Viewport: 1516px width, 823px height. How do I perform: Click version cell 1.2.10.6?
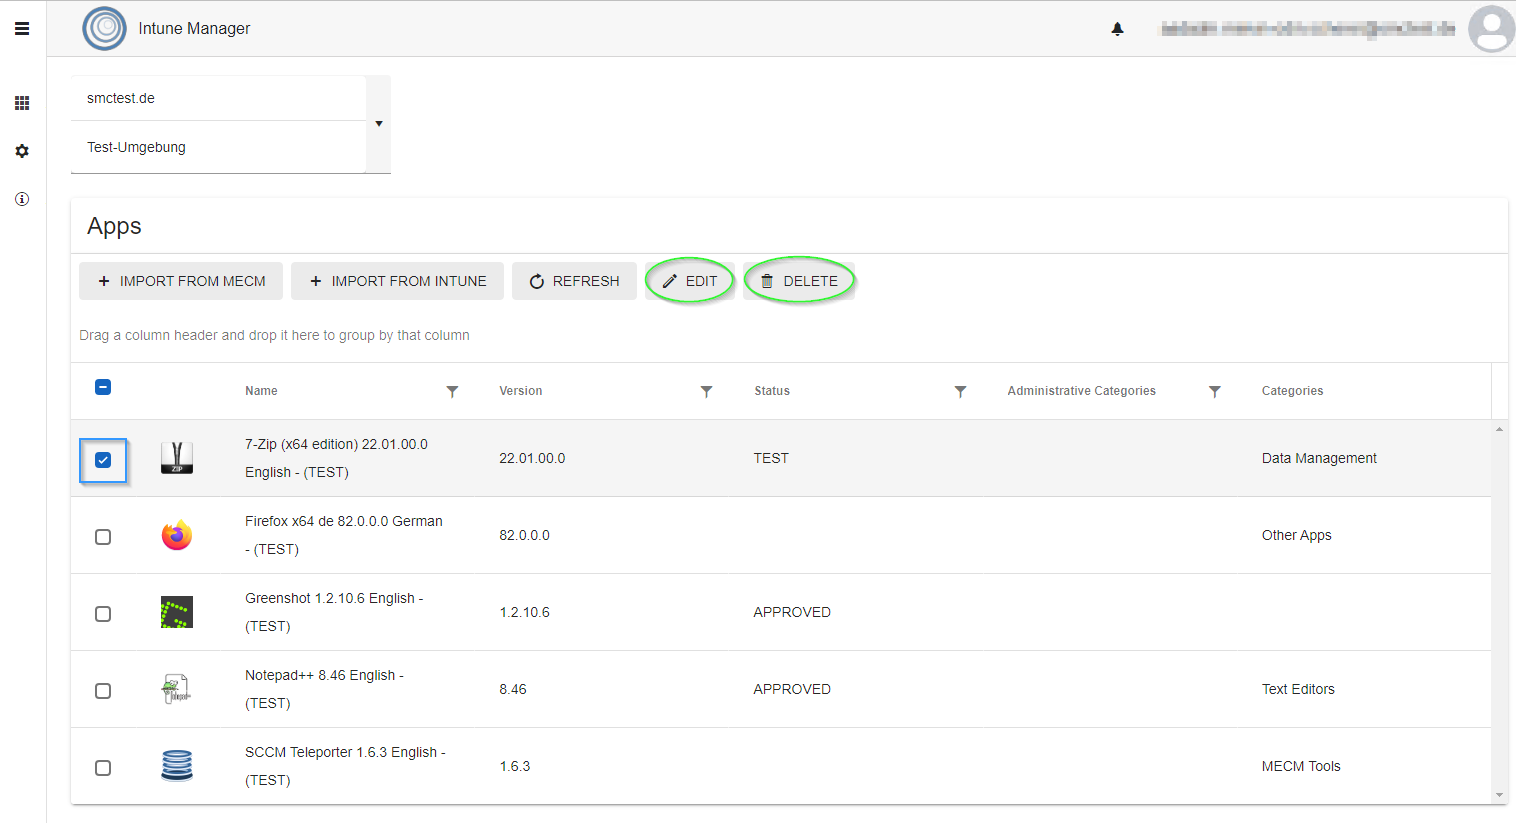click(x=525, y=612)
